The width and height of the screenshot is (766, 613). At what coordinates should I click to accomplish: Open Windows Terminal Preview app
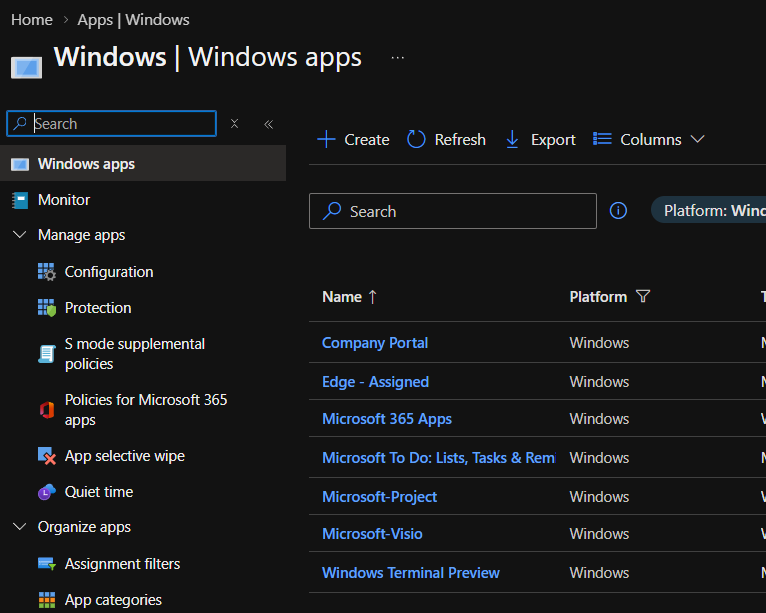click(411, 572)
